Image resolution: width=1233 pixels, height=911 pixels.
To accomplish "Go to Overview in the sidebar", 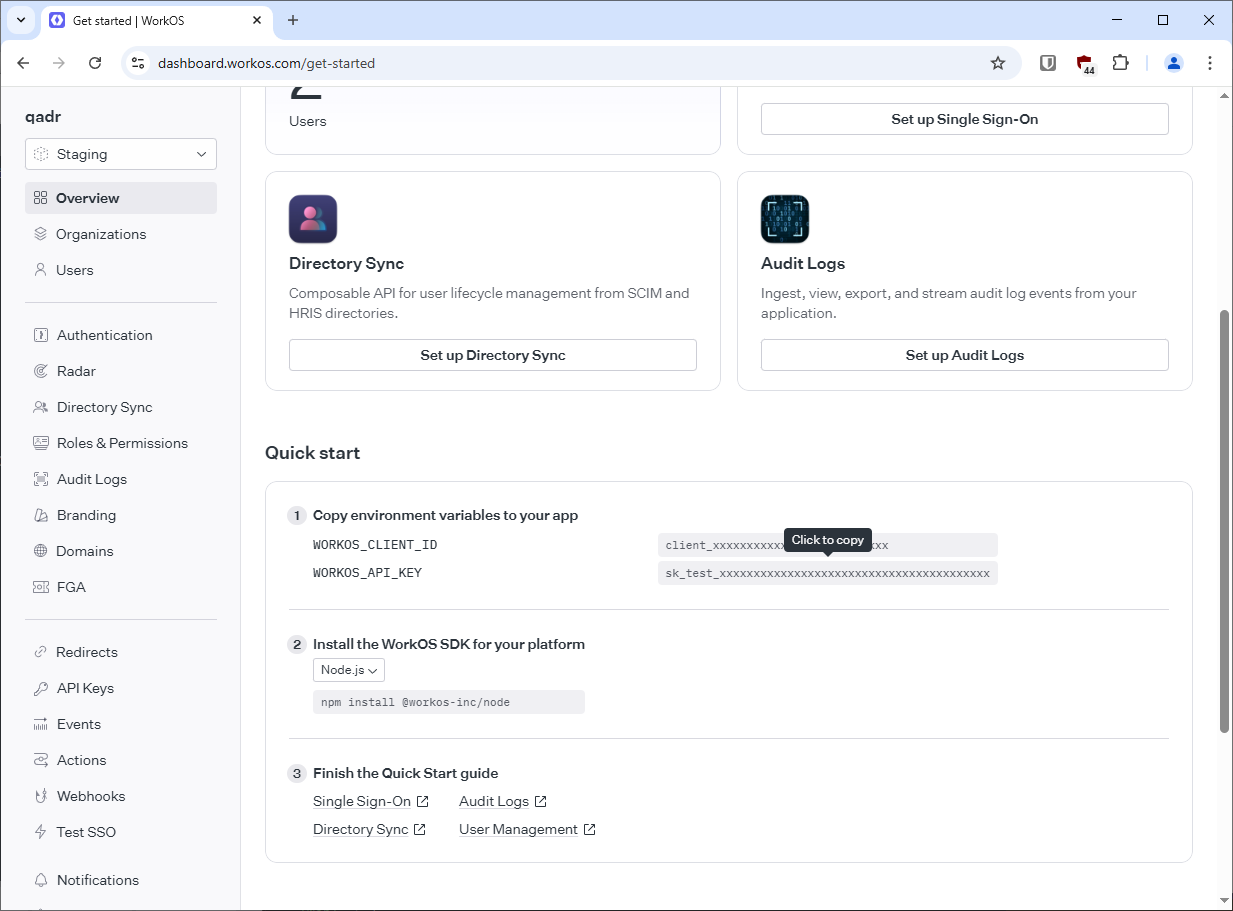I will tap(87, 197).
